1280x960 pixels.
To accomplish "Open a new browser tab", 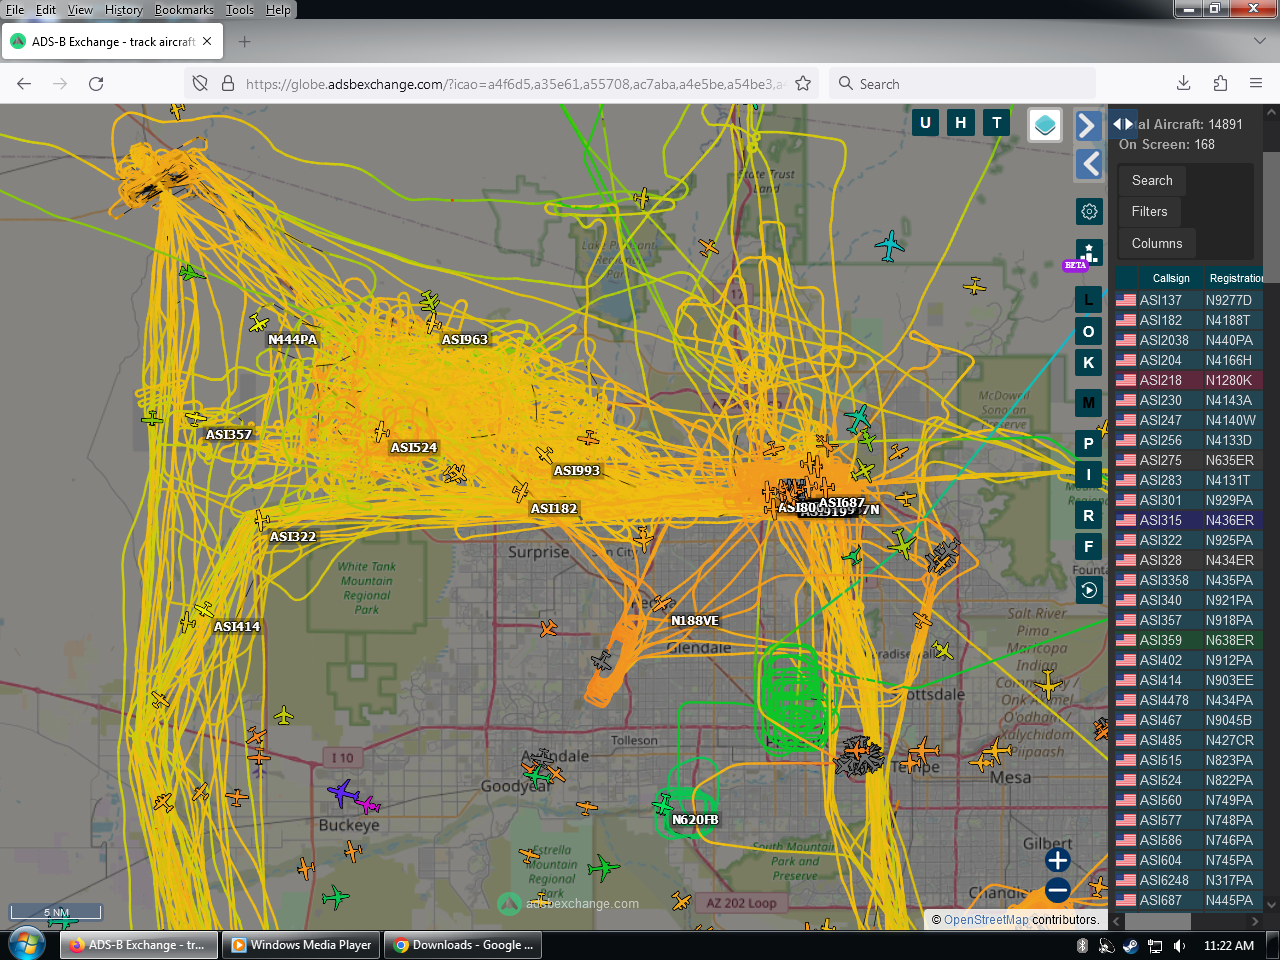I will tap(244, 42).
